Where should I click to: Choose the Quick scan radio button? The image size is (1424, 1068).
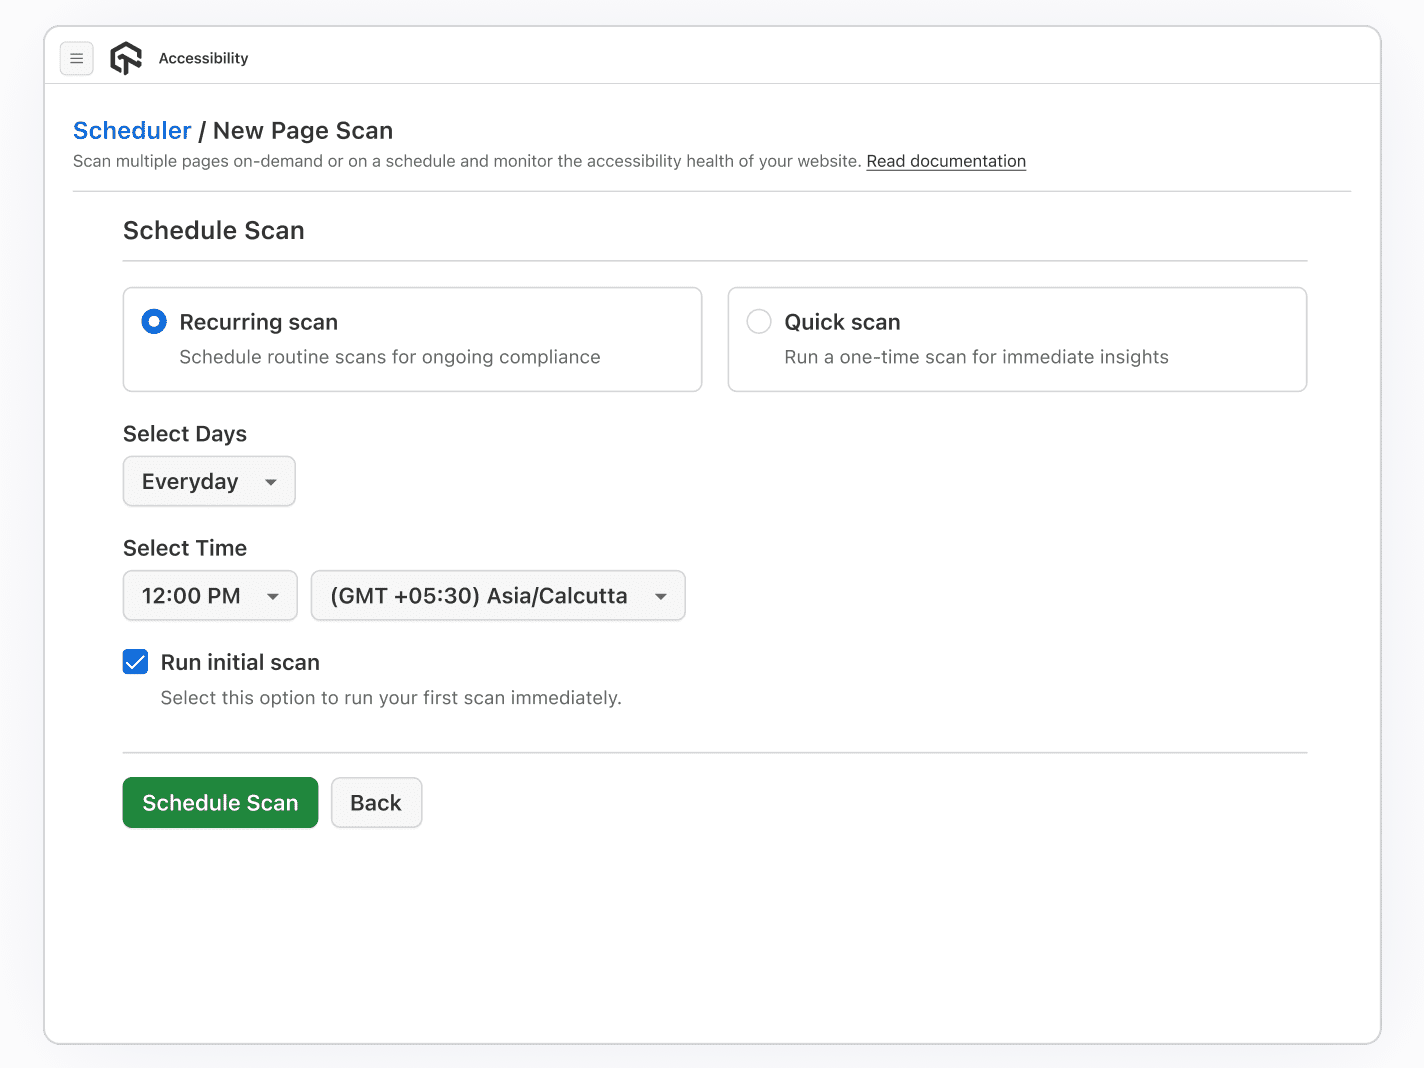click(759, 322)
